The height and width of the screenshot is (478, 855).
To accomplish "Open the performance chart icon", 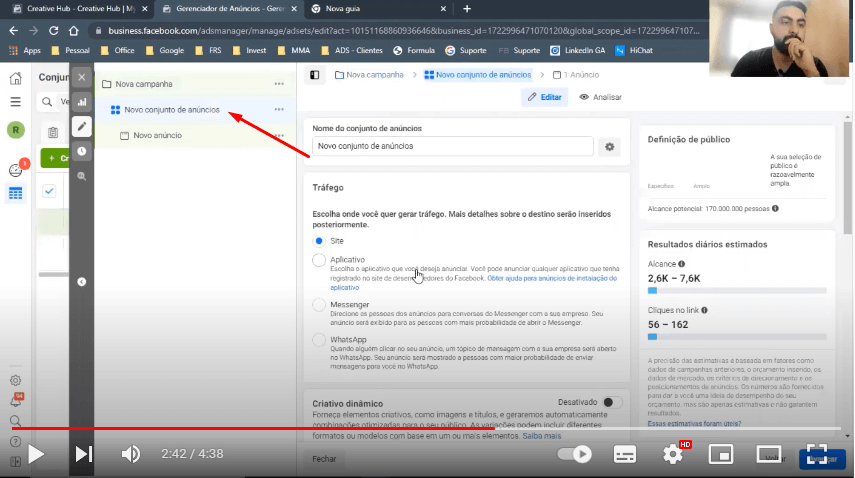I will (x=82, y=102).
